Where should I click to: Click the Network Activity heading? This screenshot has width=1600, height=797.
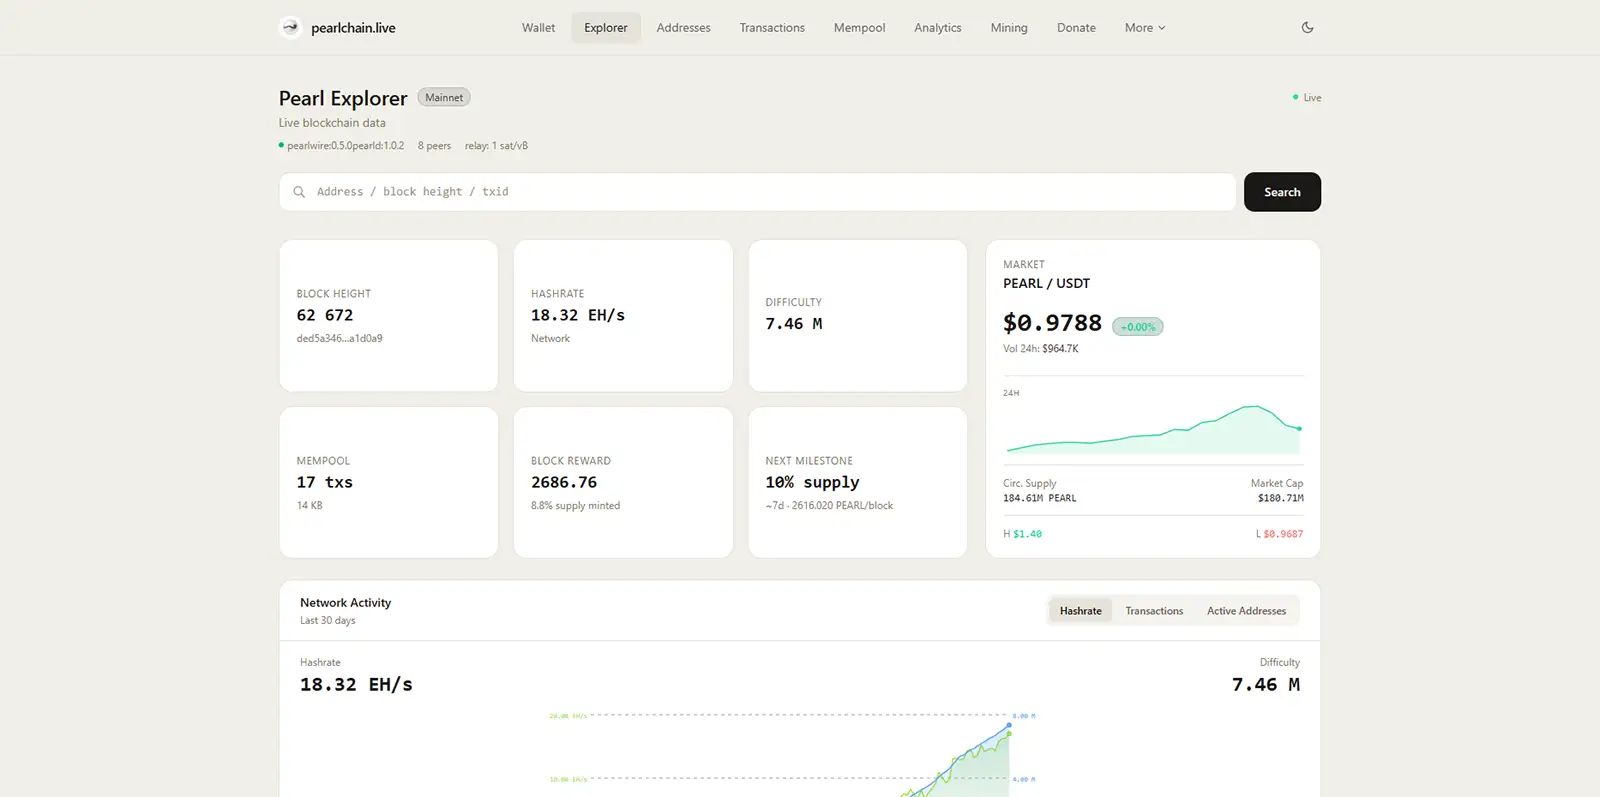pos(345,603)
